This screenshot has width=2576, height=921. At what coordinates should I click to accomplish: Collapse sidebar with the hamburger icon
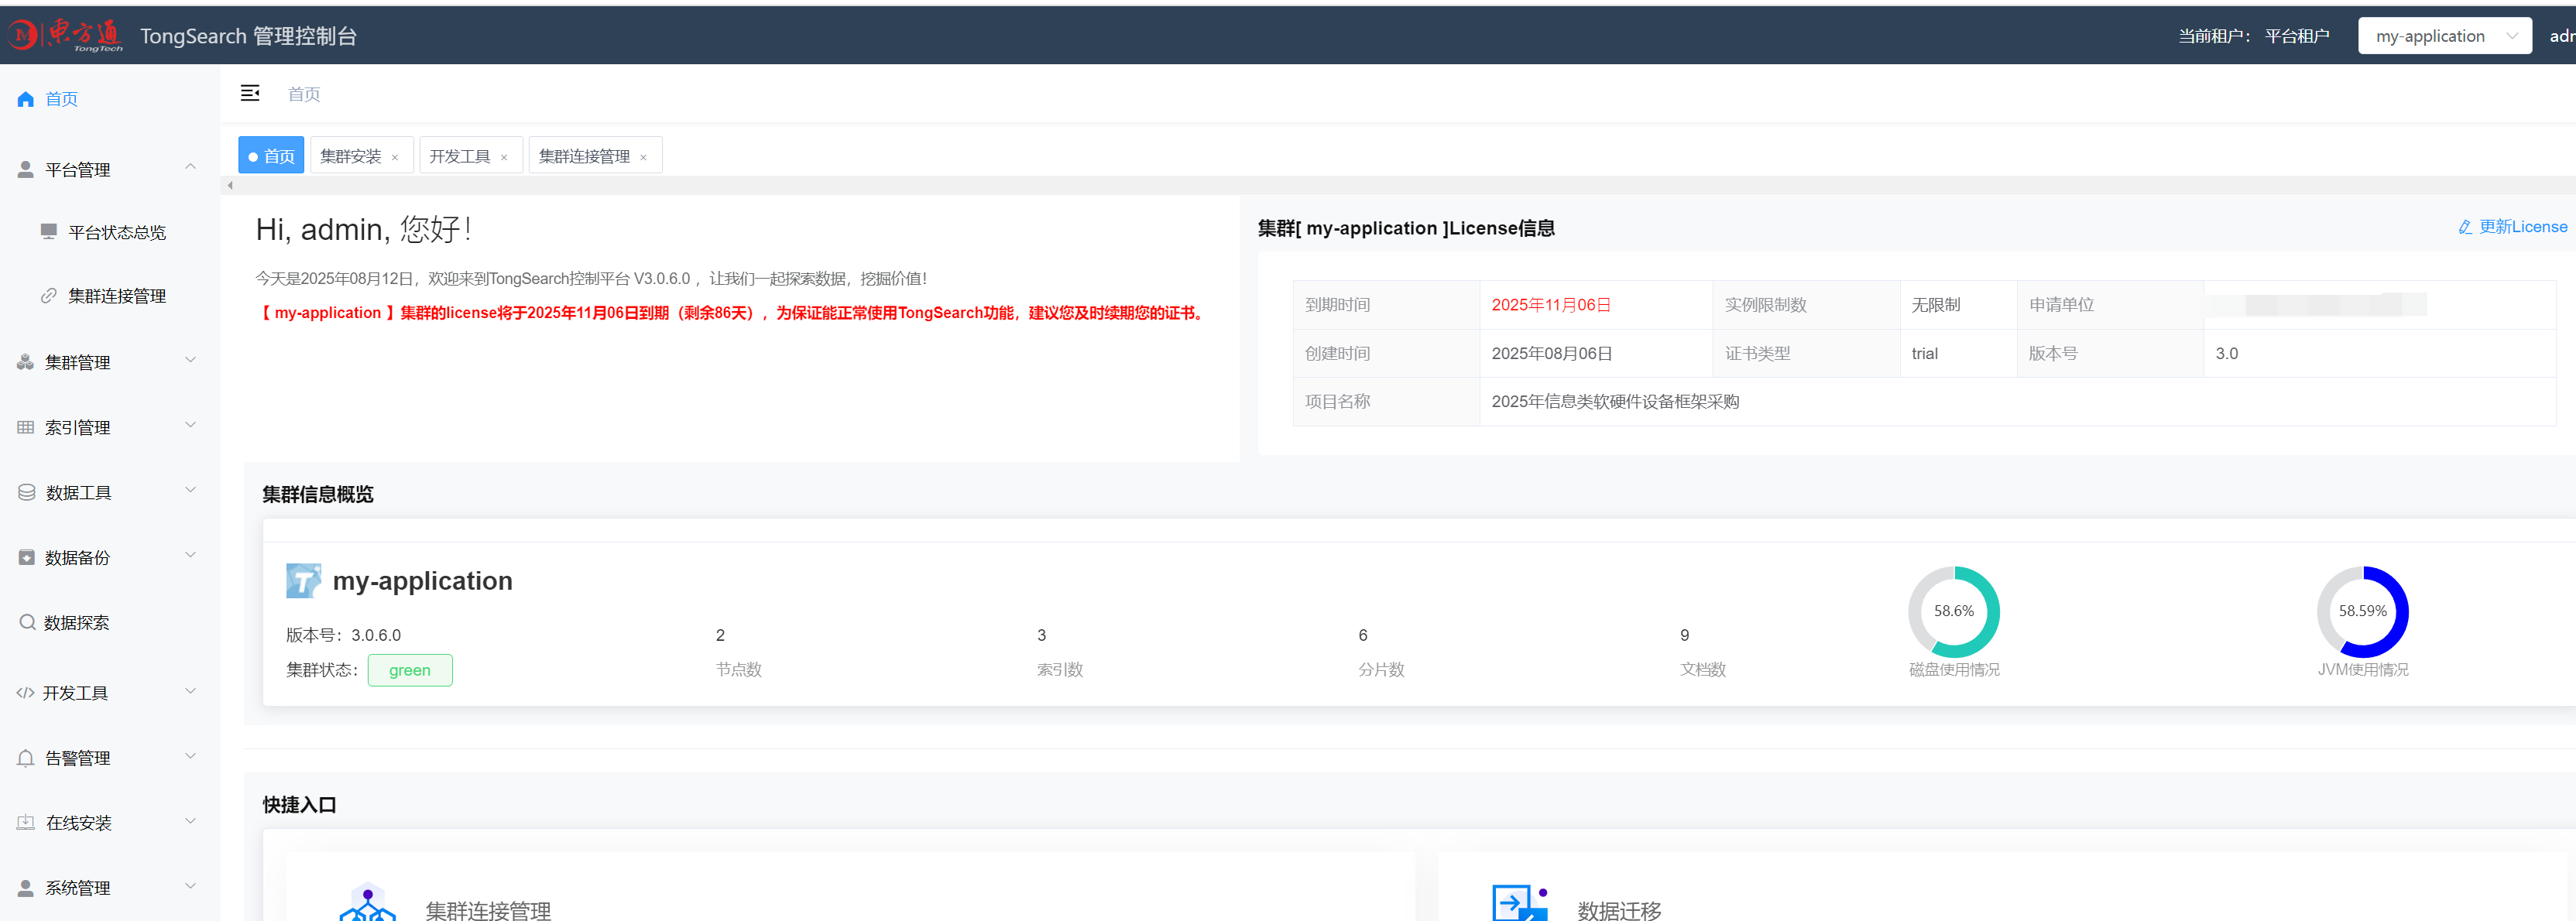pos(250,93)
